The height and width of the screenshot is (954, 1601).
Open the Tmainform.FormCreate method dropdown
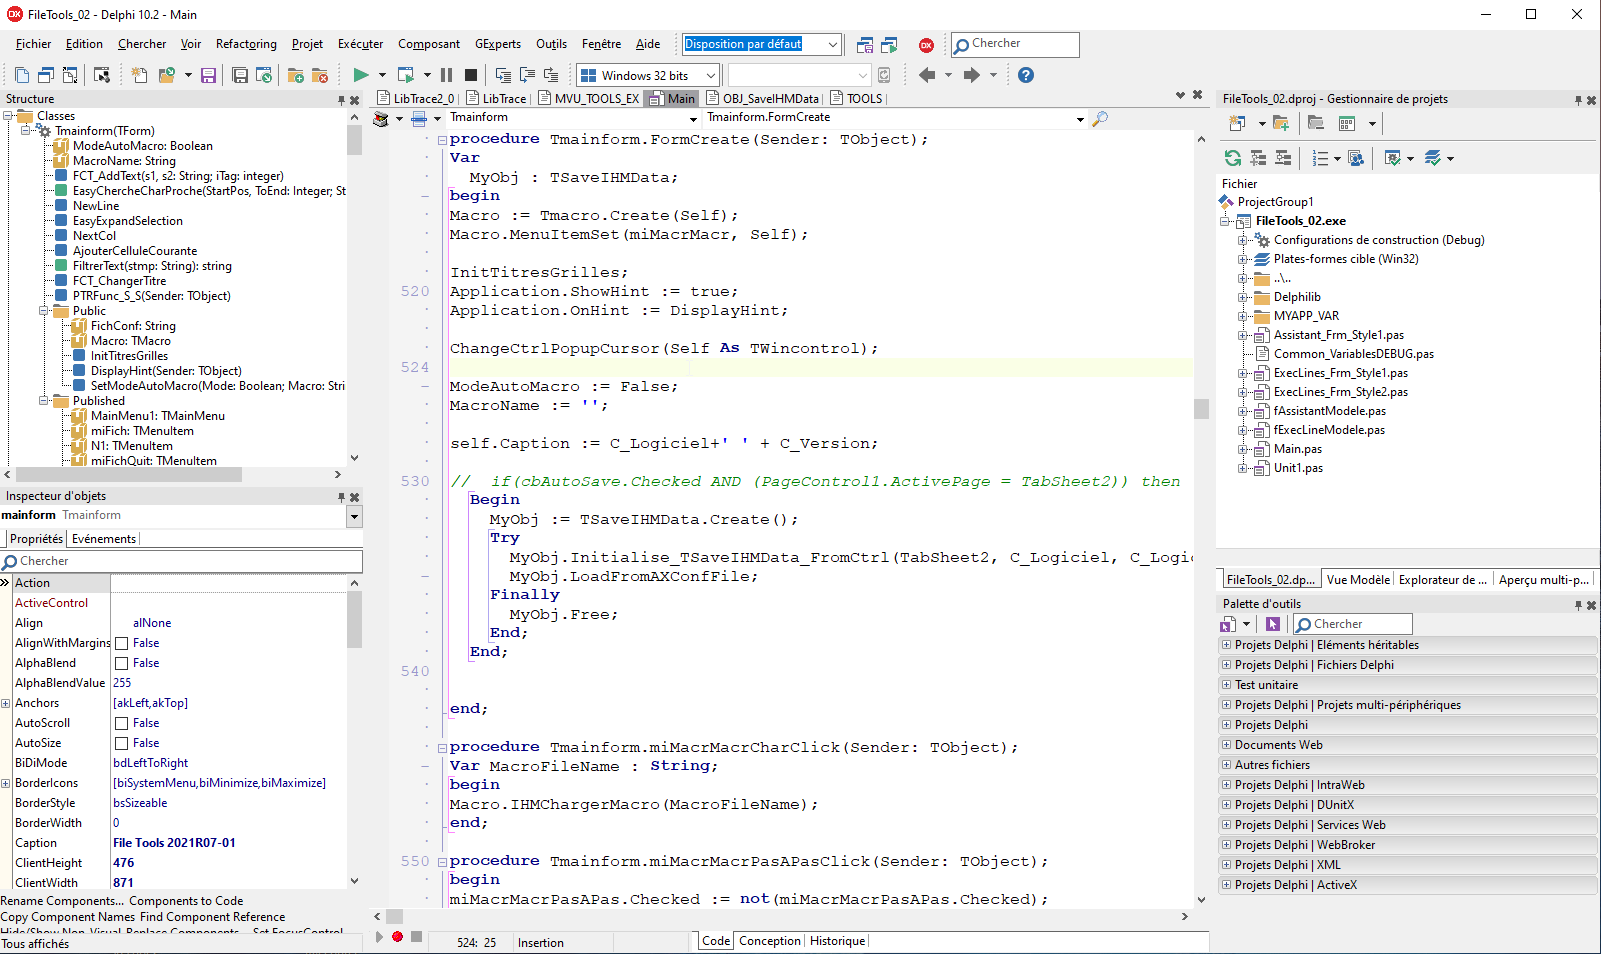point(1080,119)
